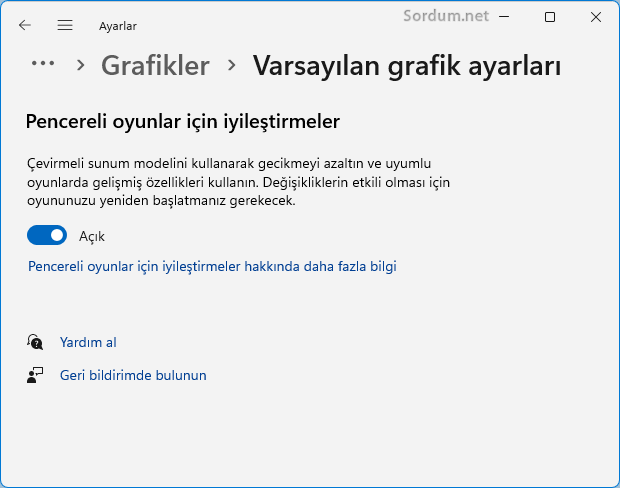Expand the breadcrumb ellipsis menu

tap(43, 63)
